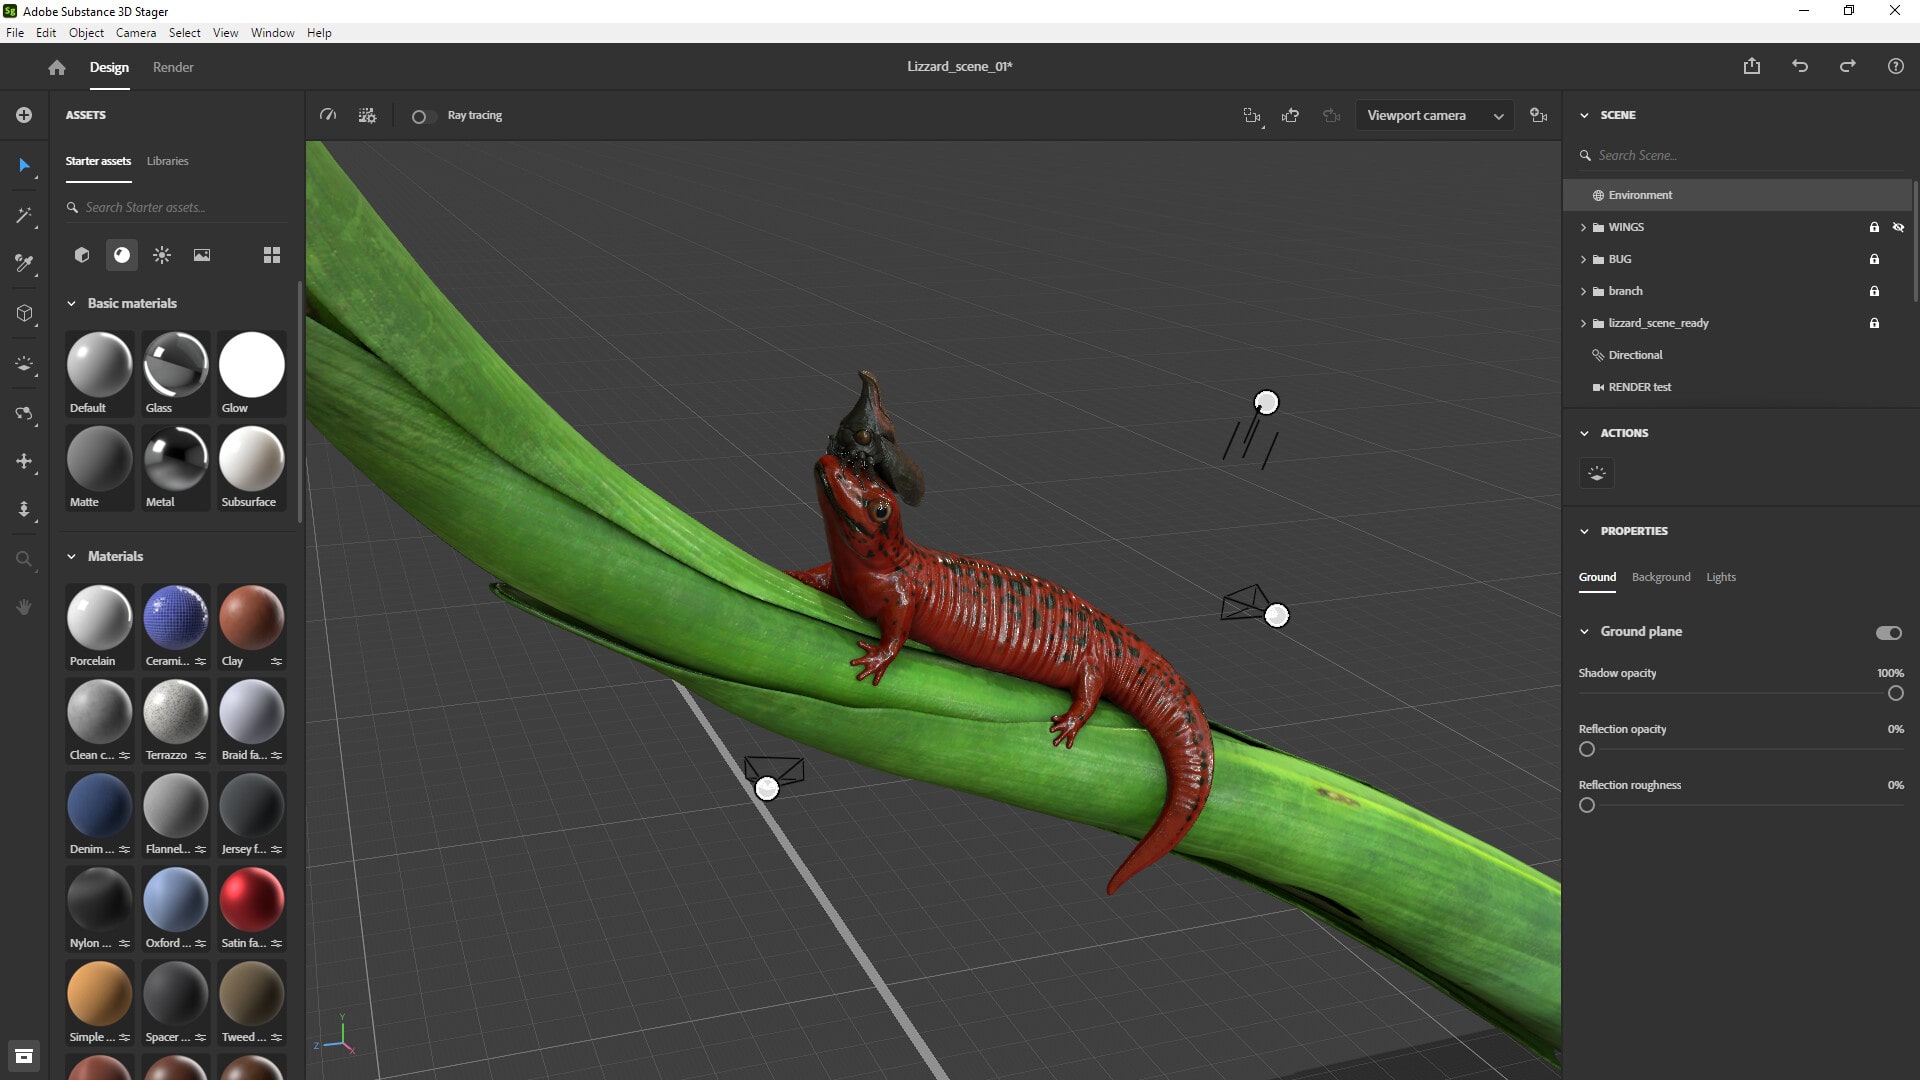Select the Orbit camera tool
The width and height of the screenshot is (1920, 1080).
[24, 413]
